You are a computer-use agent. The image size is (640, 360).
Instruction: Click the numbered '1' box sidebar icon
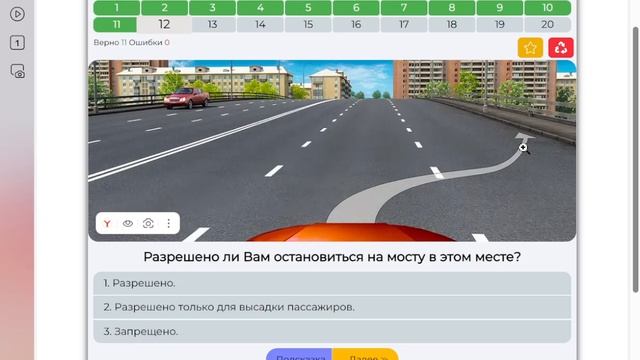point(17,43)
